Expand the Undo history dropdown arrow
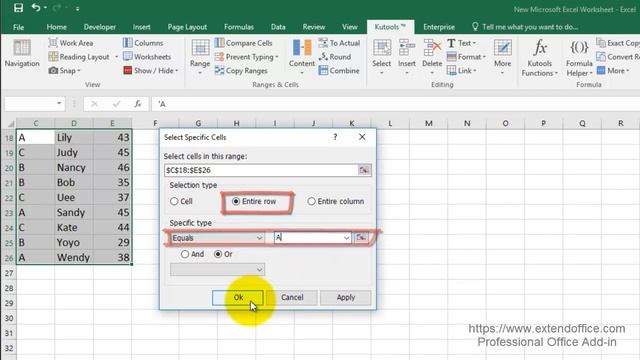 (45, 8)
